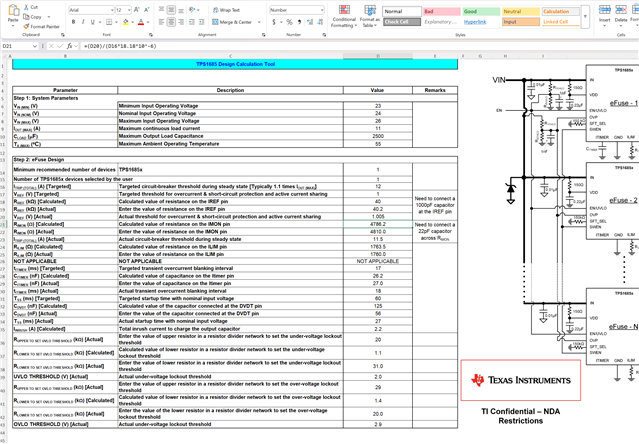
Task: Click Delete cells icon
Action: pos(621,10)
